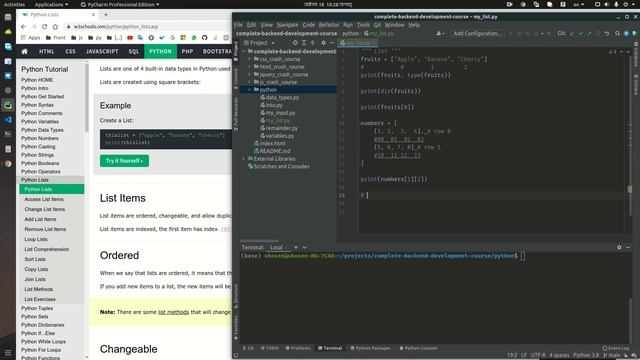The image size is (640, 360).
Task: Open Scratches and Consoles node
Action: [281, 167]
